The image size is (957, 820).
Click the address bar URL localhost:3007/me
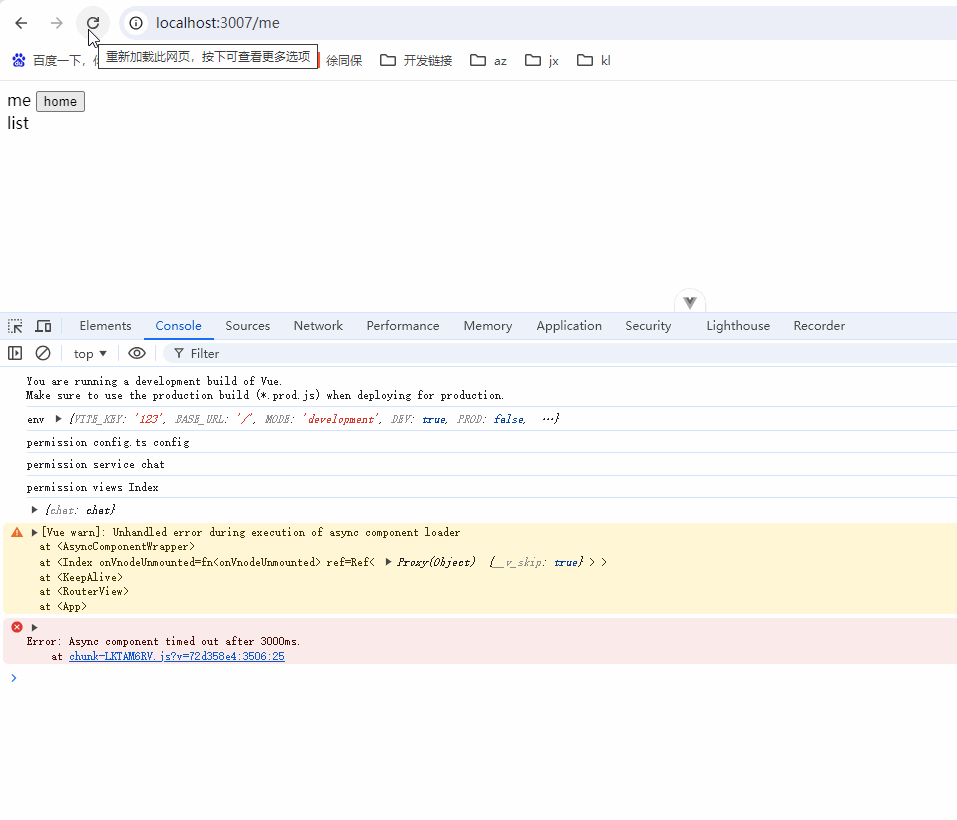[218, 23]
